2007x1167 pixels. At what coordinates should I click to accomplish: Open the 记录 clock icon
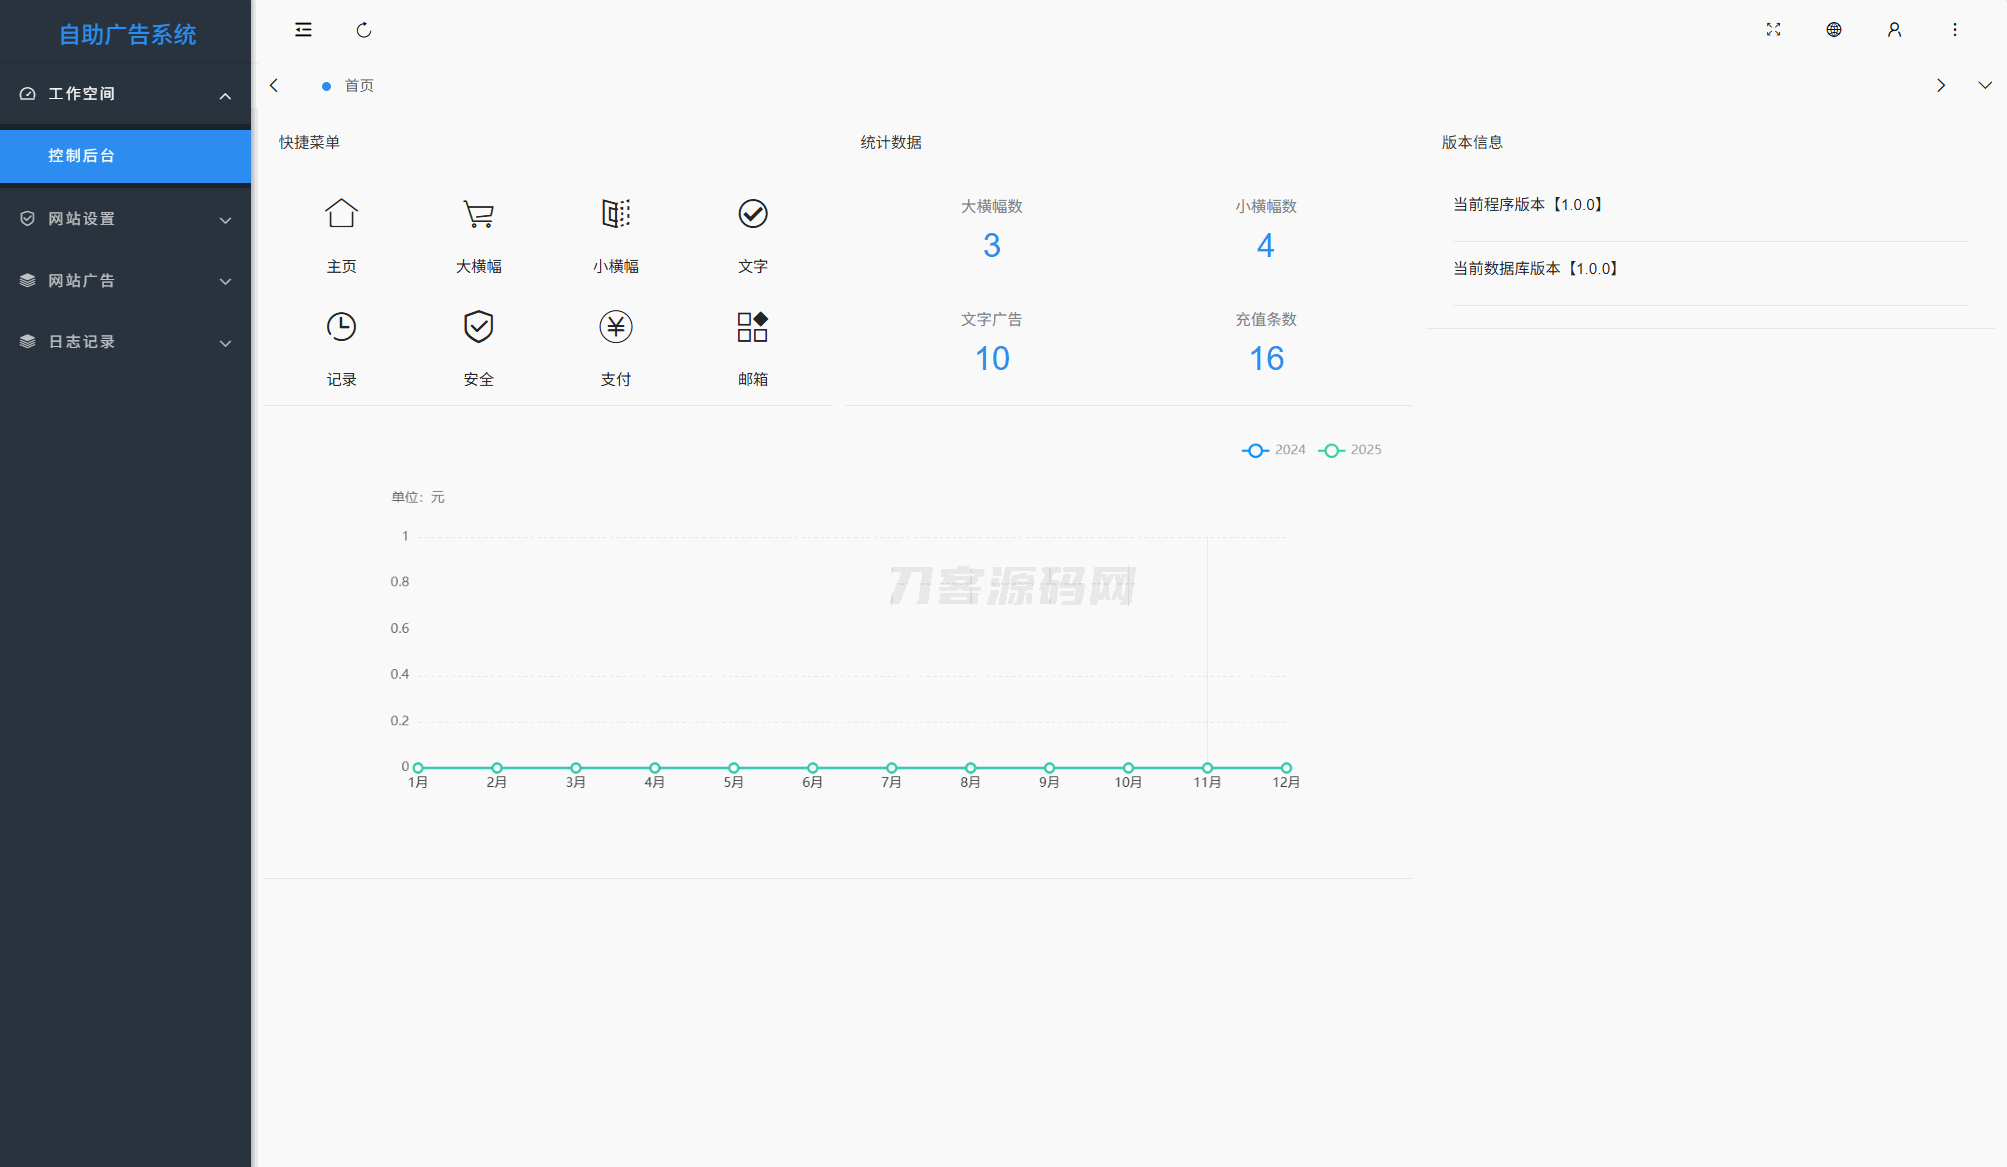click(341, 327)
